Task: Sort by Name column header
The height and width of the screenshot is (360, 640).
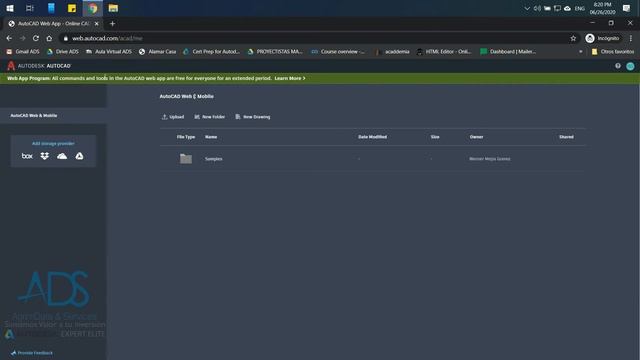Action: click(x=211, y=137)
